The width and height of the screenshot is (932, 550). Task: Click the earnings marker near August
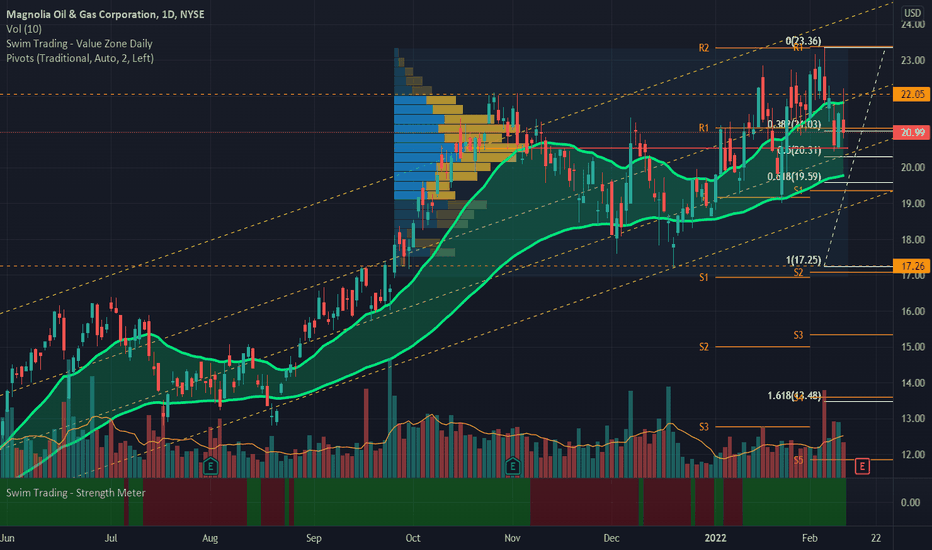(210, 466)
